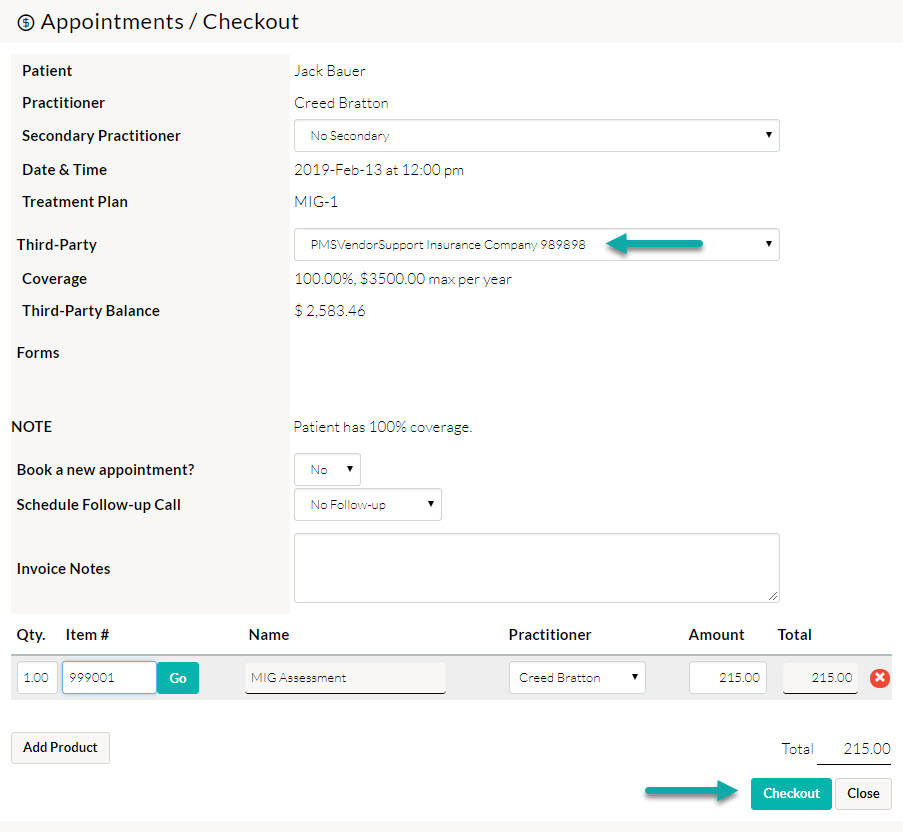The image size is (903, 832).
Task: Click Third-Party Balance value $ 2,583.46
Action: tap(330, 311)
